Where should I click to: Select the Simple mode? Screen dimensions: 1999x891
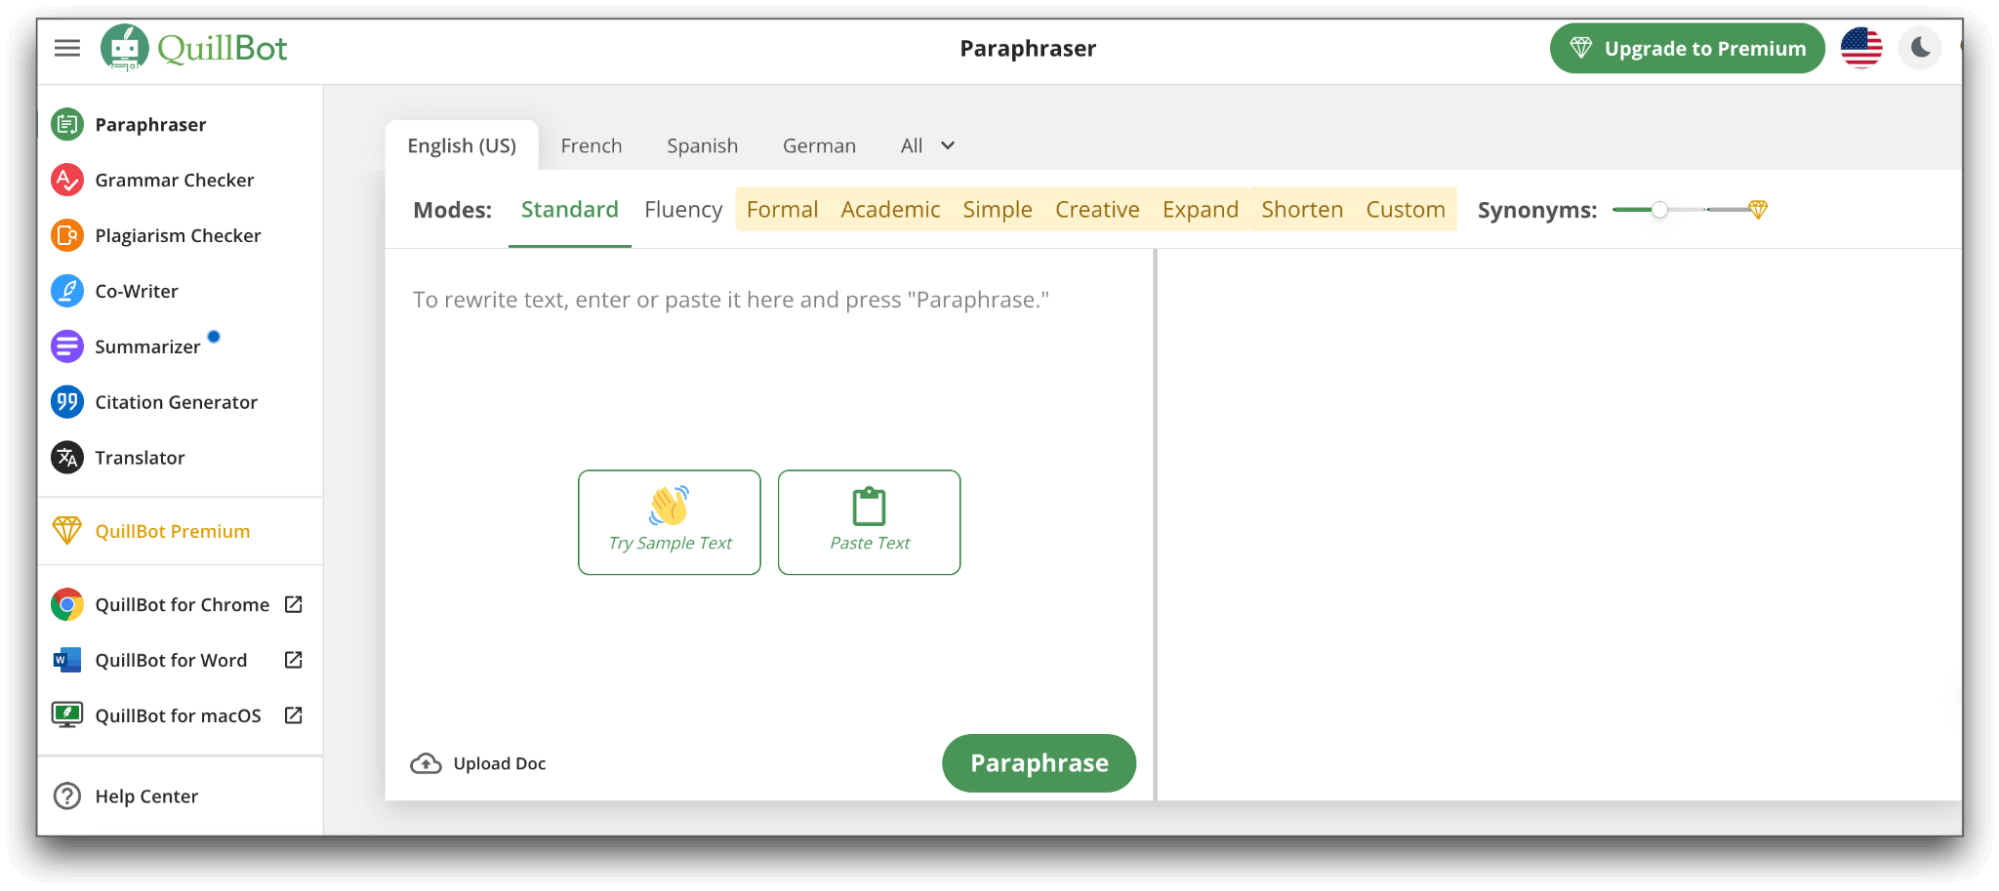[997, 210]
